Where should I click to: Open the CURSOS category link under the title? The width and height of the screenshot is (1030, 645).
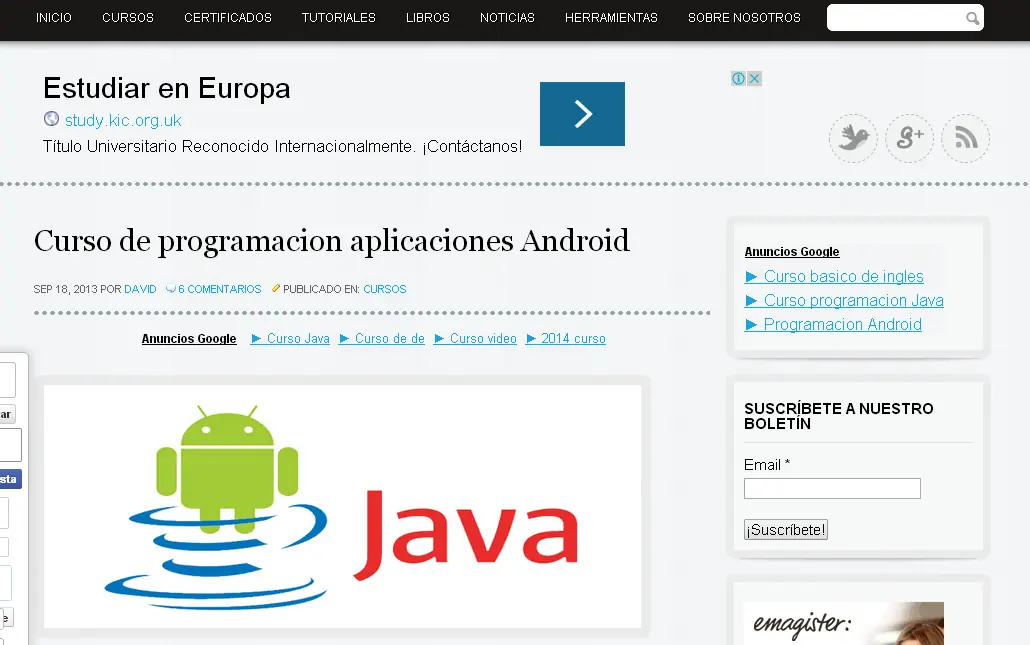click(385, 289)
